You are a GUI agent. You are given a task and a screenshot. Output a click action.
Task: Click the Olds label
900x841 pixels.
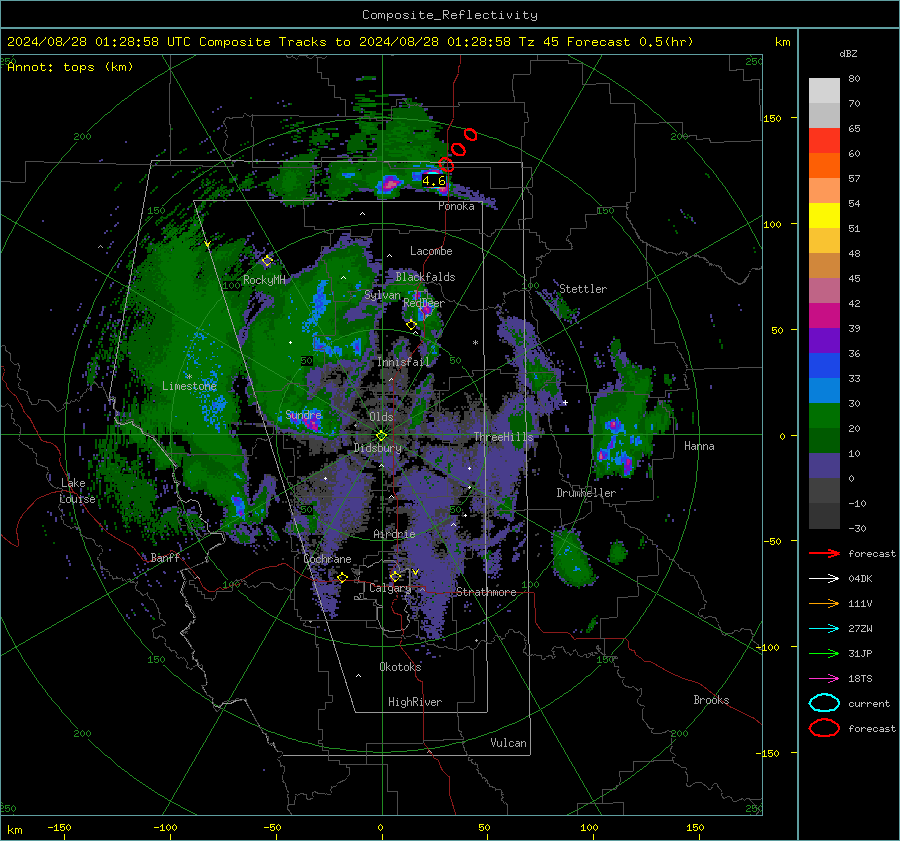point(381,417)
